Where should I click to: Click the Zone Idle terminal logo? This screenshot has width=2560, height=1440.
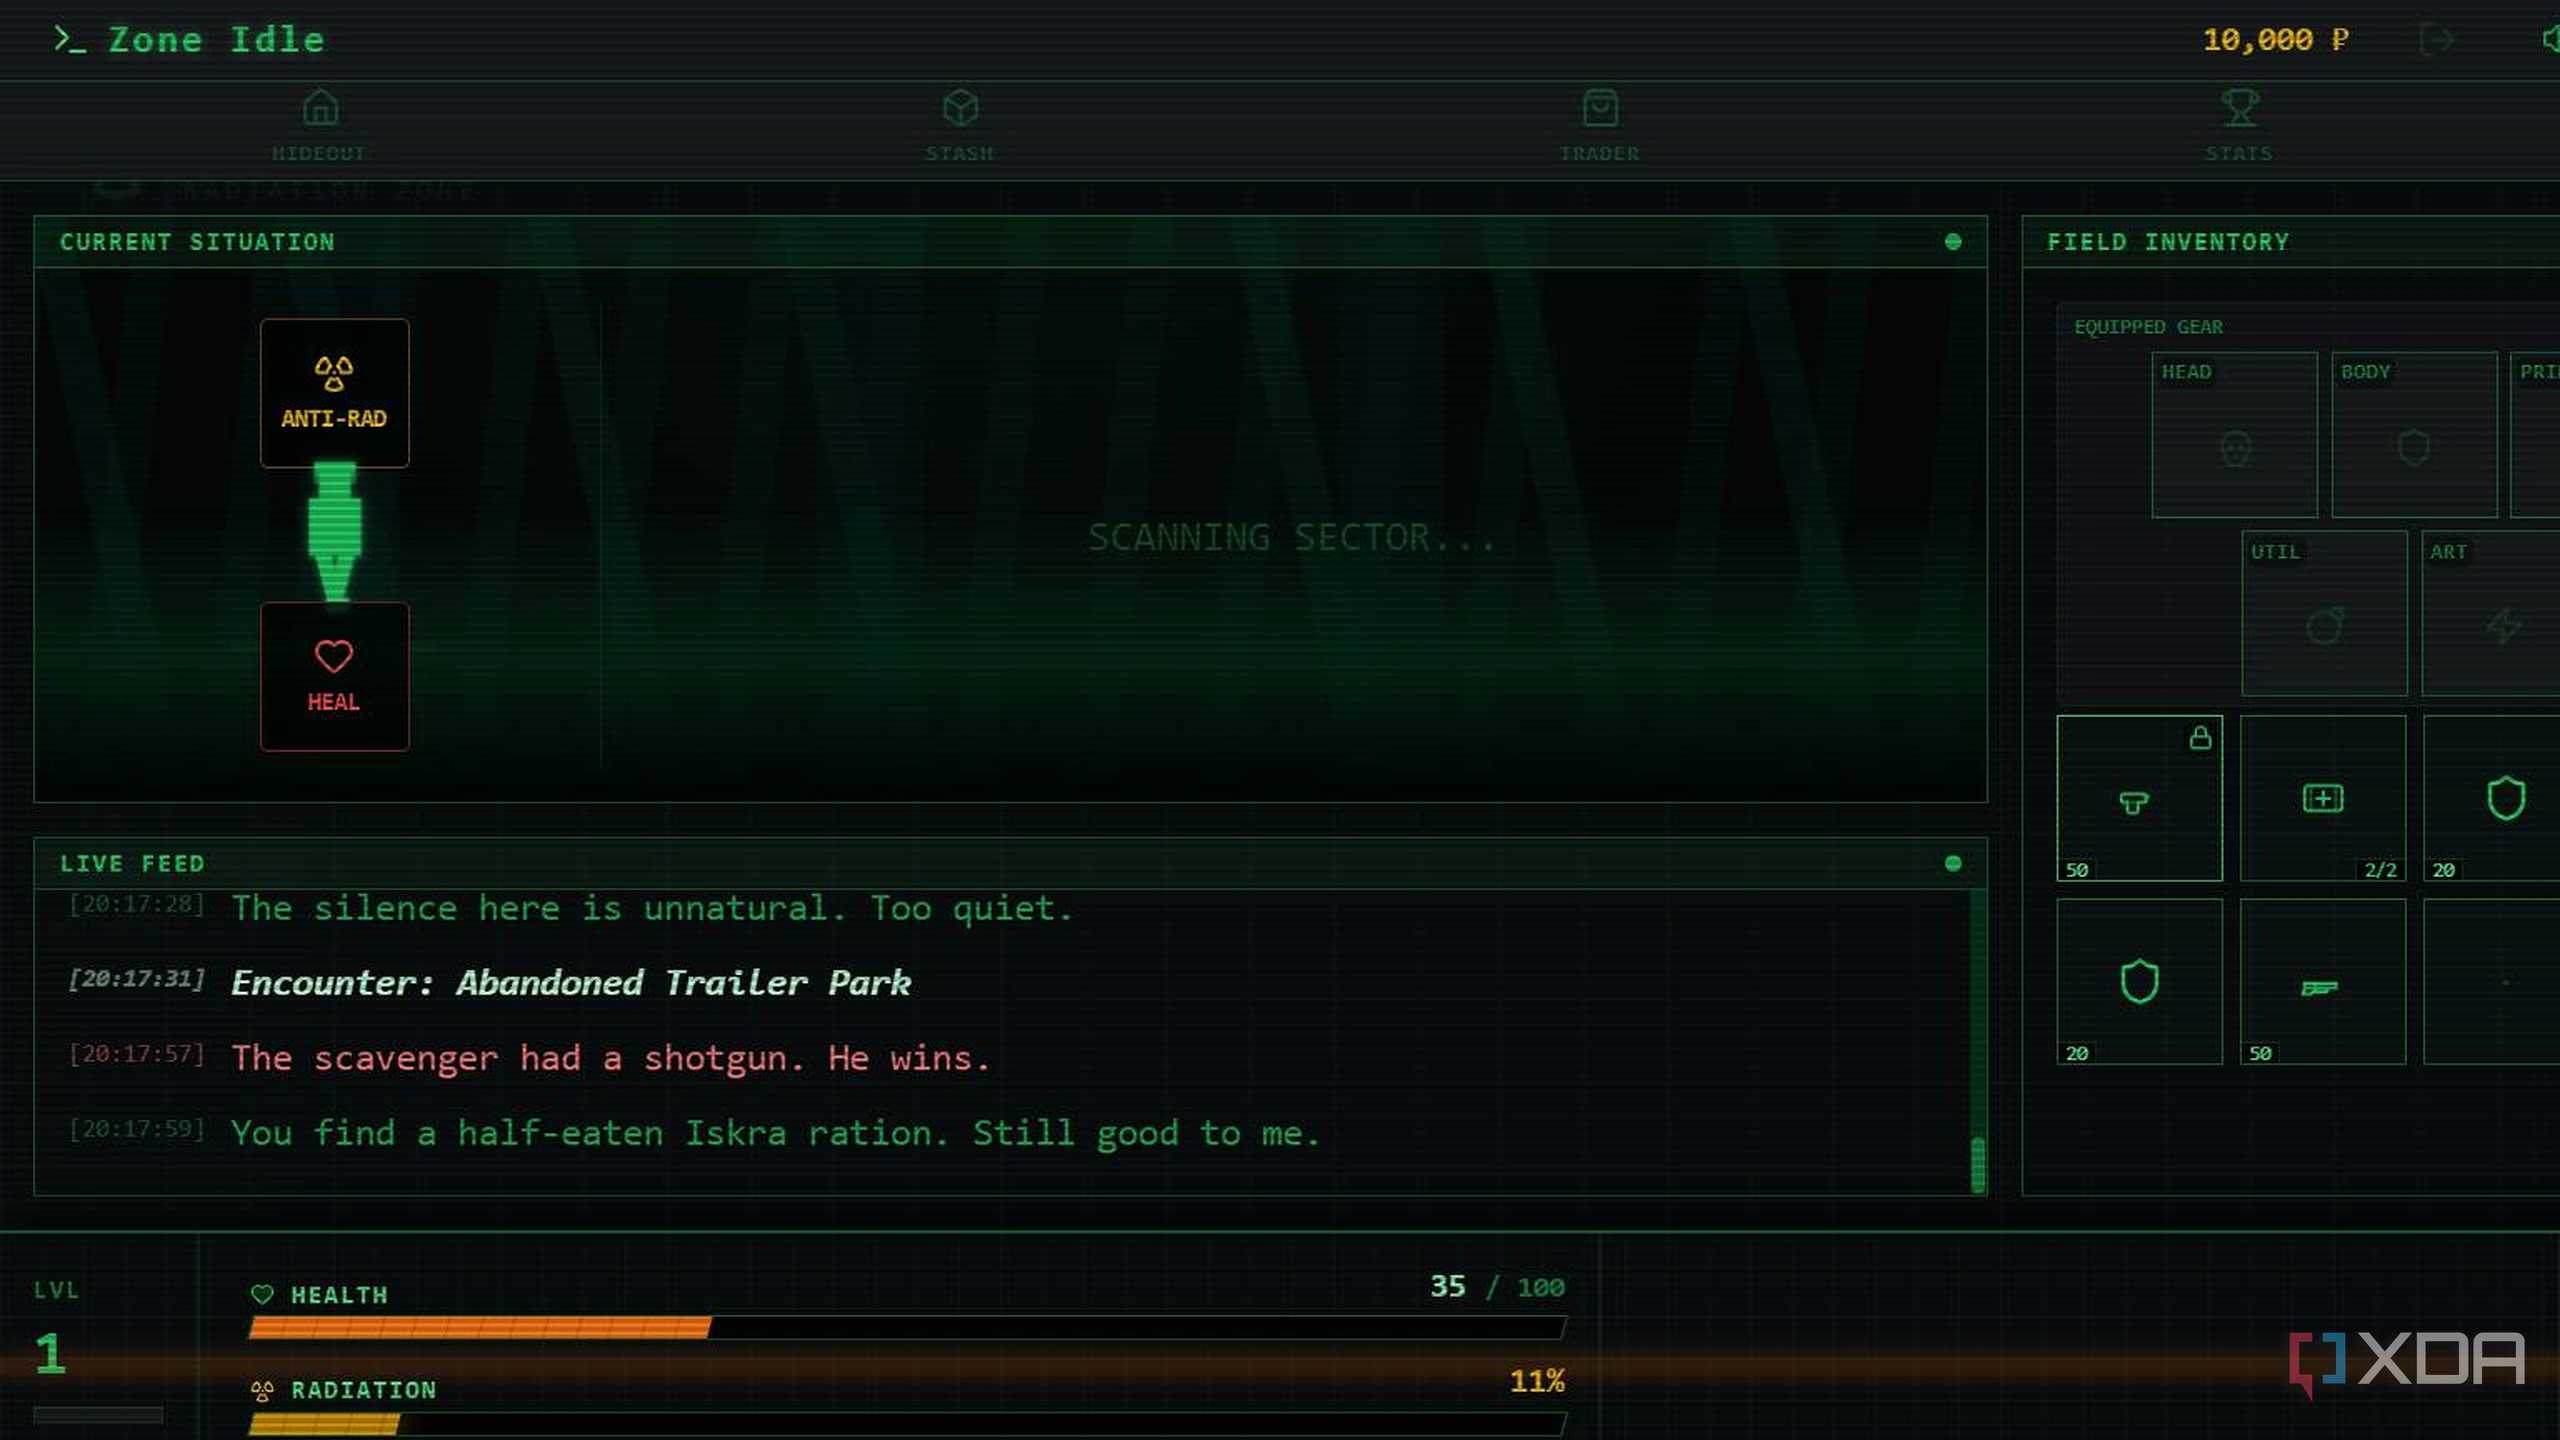coord(189,40)
